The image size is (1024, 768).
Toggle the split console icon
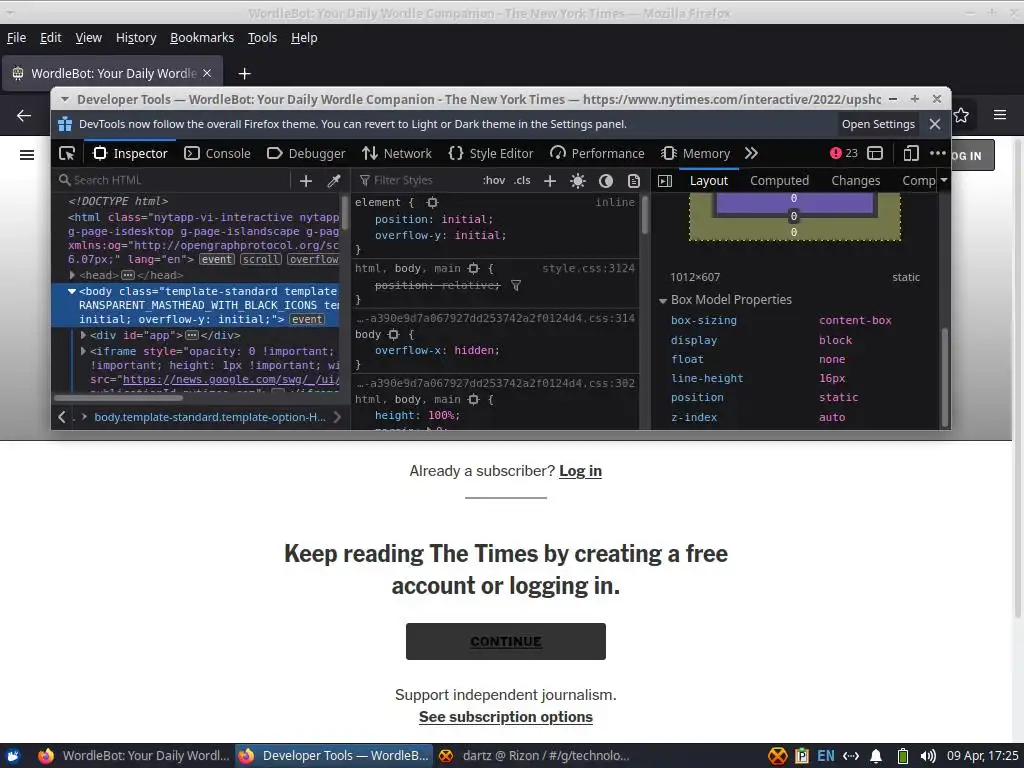875,153
